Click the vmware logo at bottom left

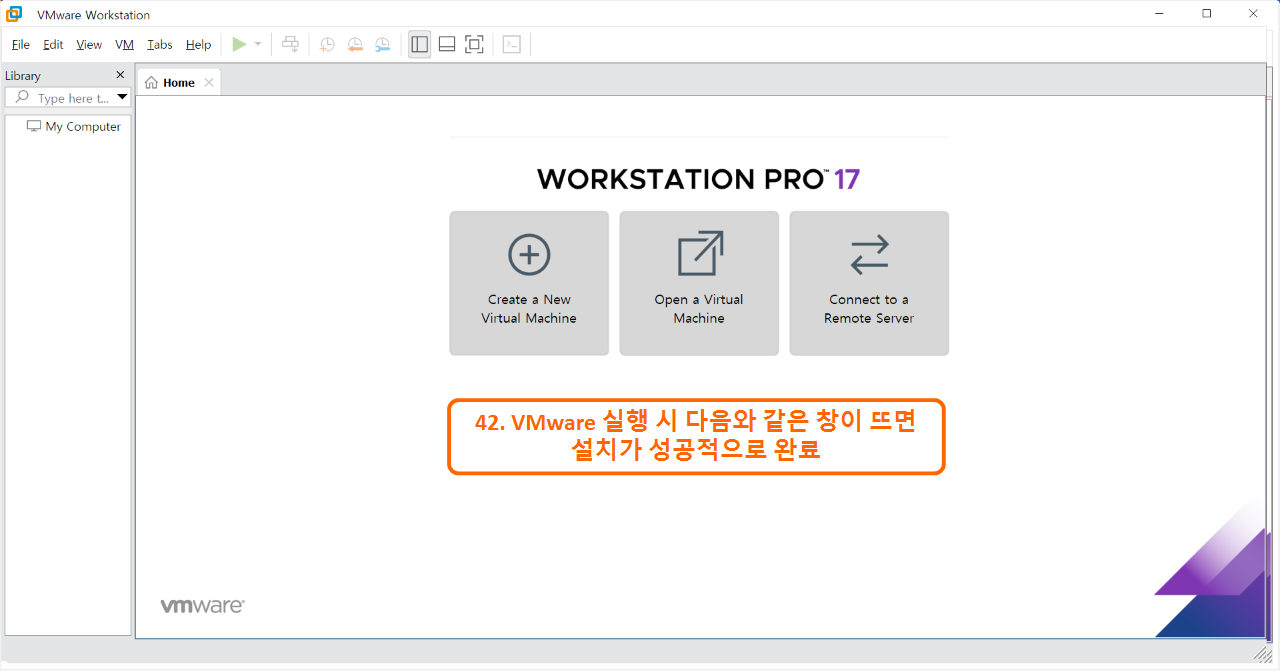pyautogui.click(x=202, y=606)
